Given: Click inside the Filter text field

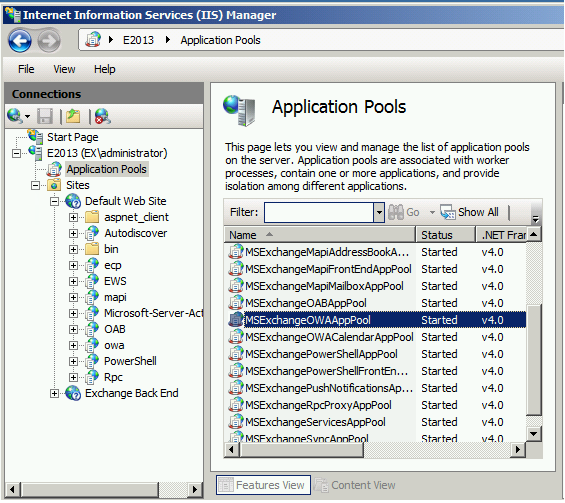Looking at the screenshot, I should (x=319, y=213).
